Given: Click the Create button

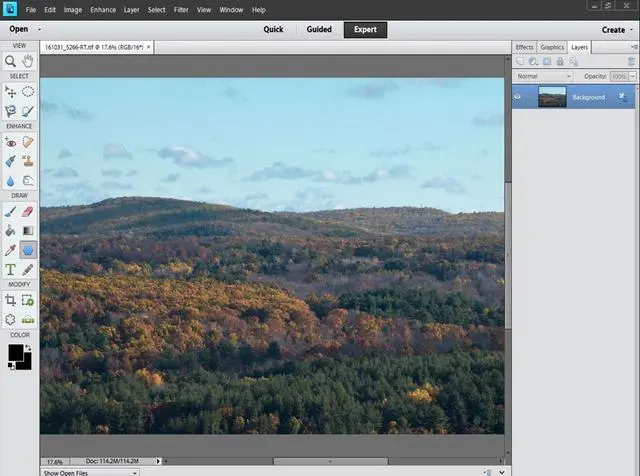Looking at the screenshot, I should [613, 30].
